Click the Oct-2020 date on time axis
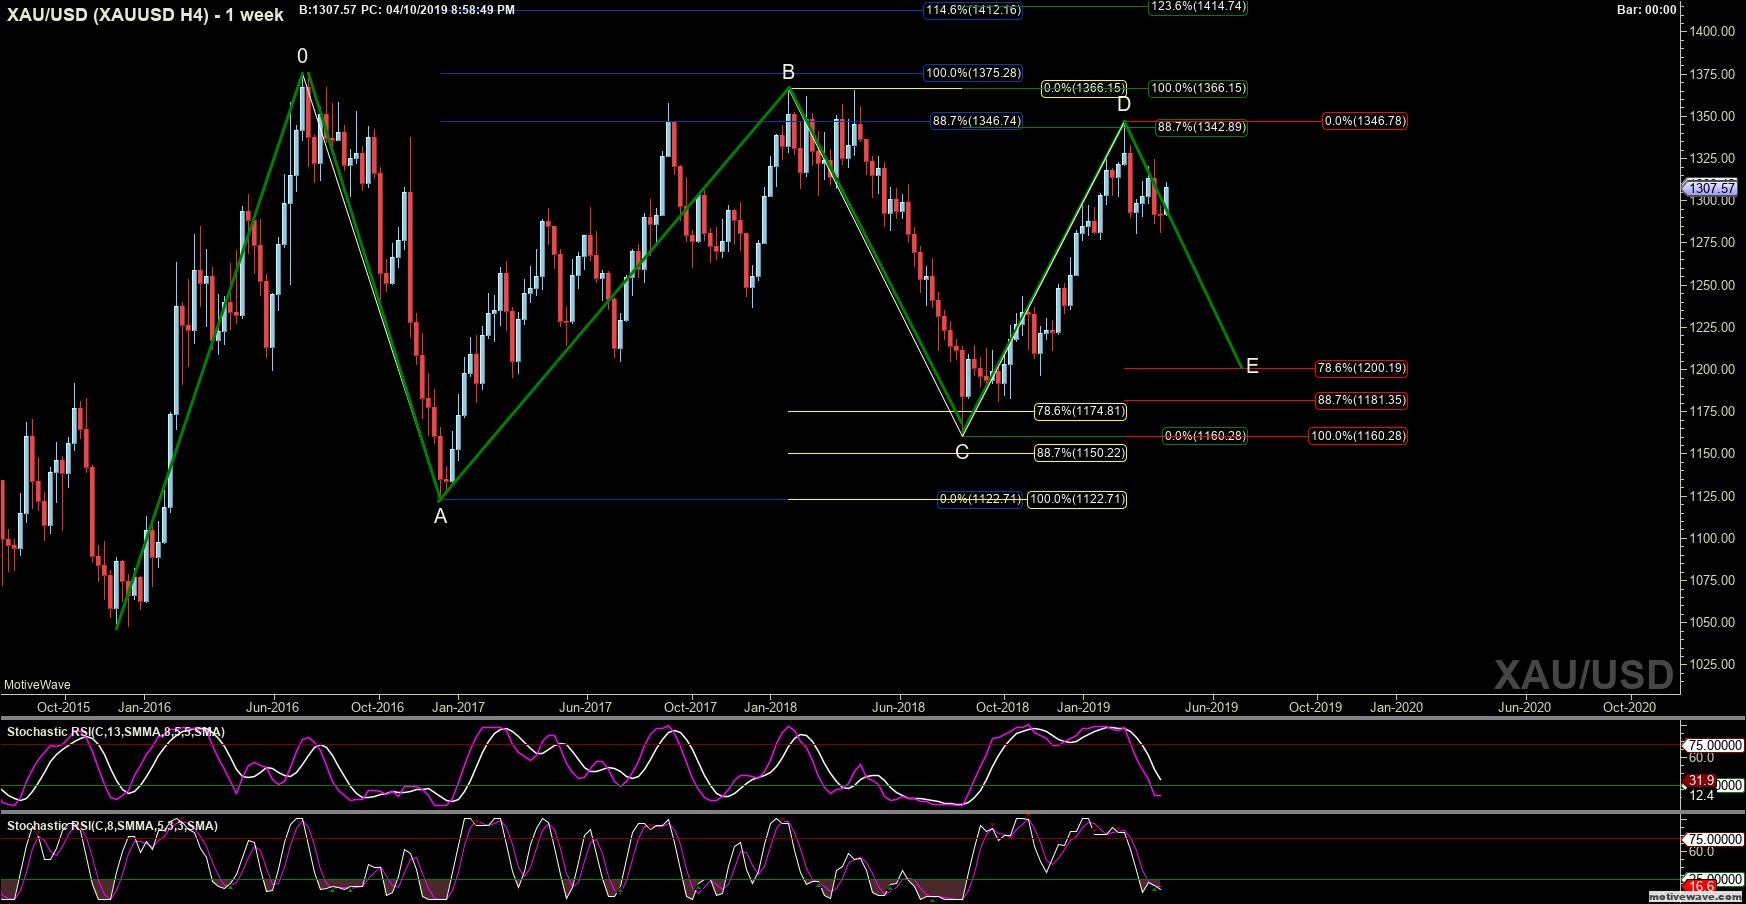The height and width of the screenshot is (904, 1746). pos(1629,707)
